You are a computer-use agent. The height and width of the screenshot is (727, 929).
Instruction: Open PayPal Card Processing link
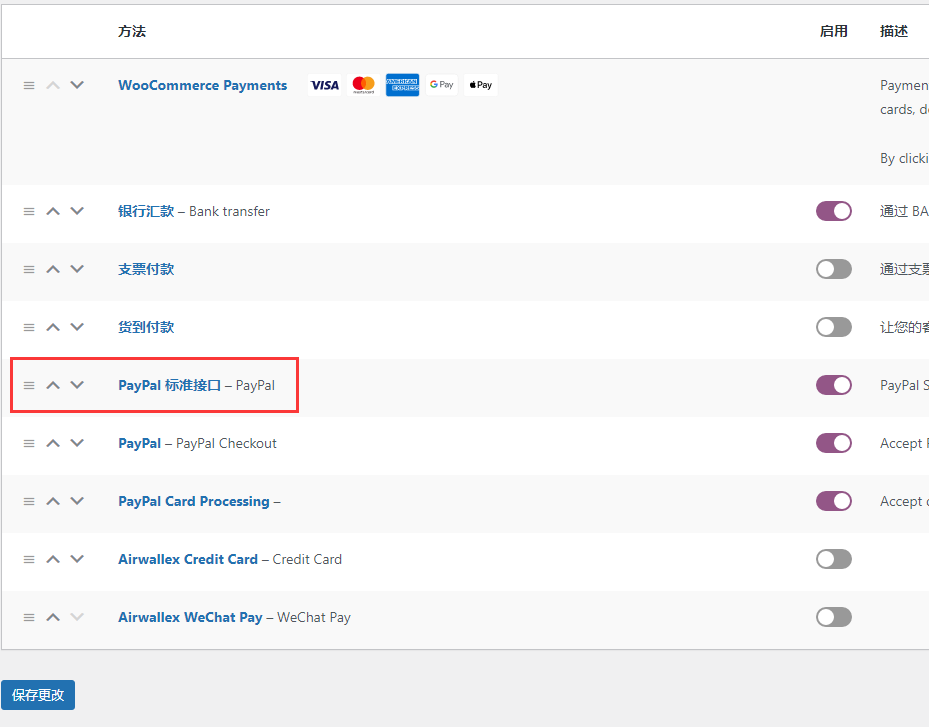(x=194, y=502)
